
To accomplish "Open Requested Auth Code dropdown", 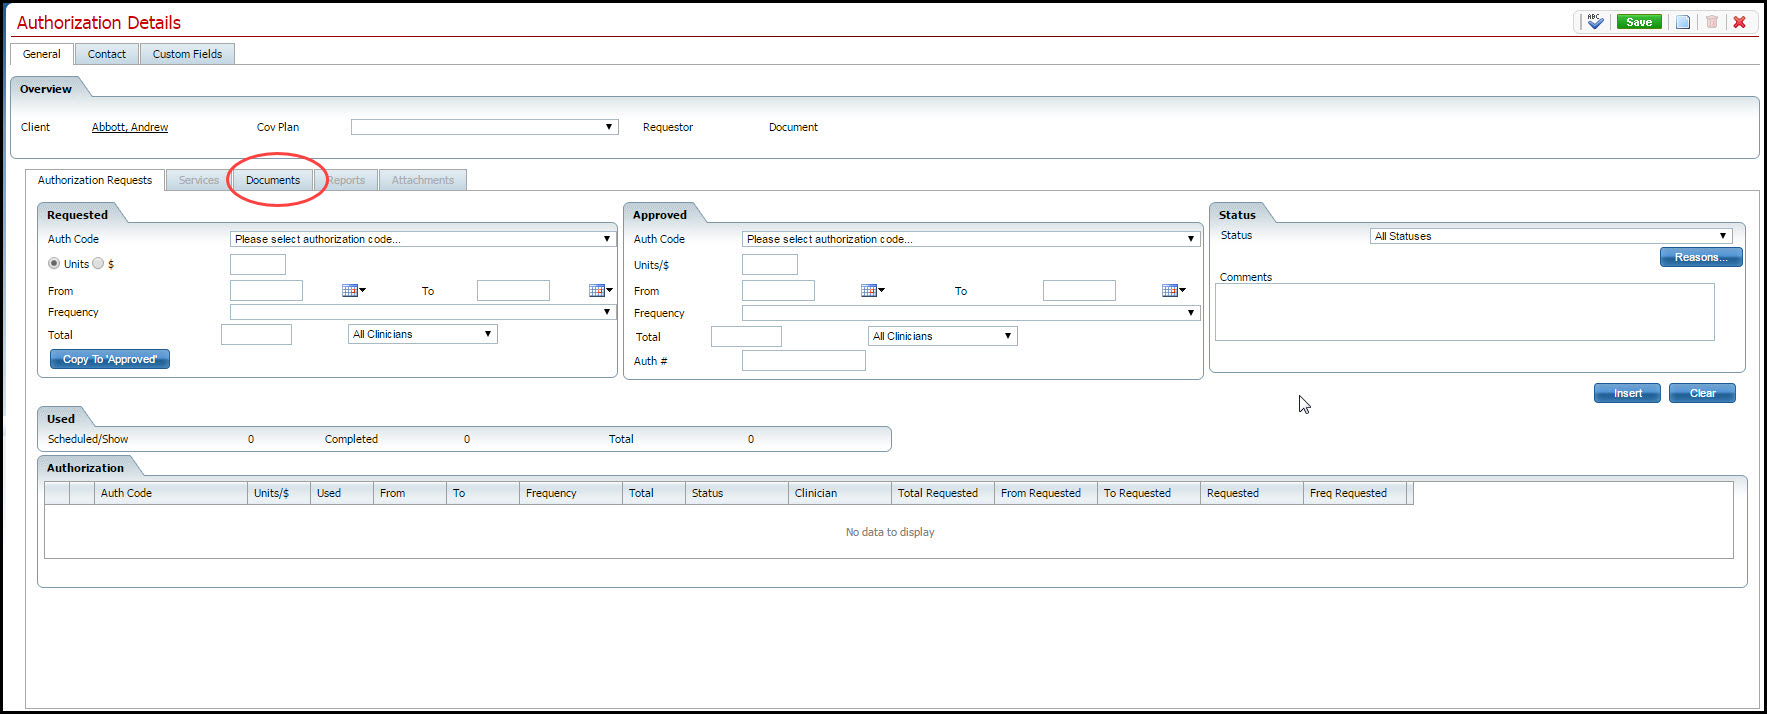I will [x=422, y=239].
